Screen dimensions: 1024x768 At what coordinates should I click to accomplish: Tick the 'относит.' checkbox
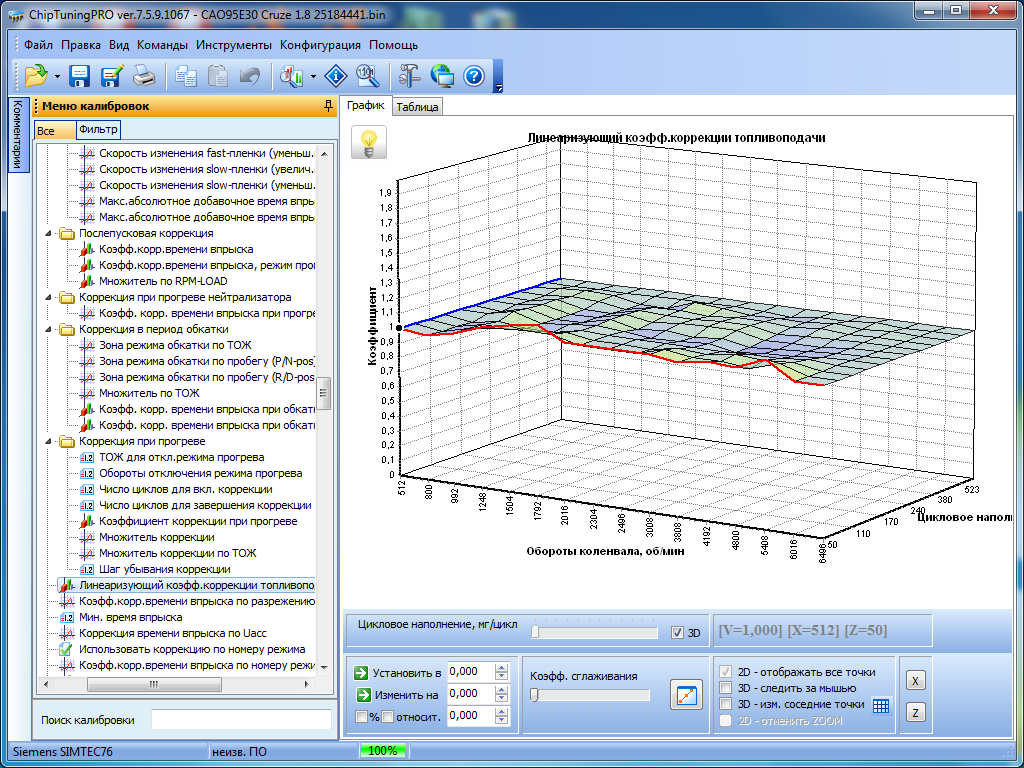tap(388, 716)
